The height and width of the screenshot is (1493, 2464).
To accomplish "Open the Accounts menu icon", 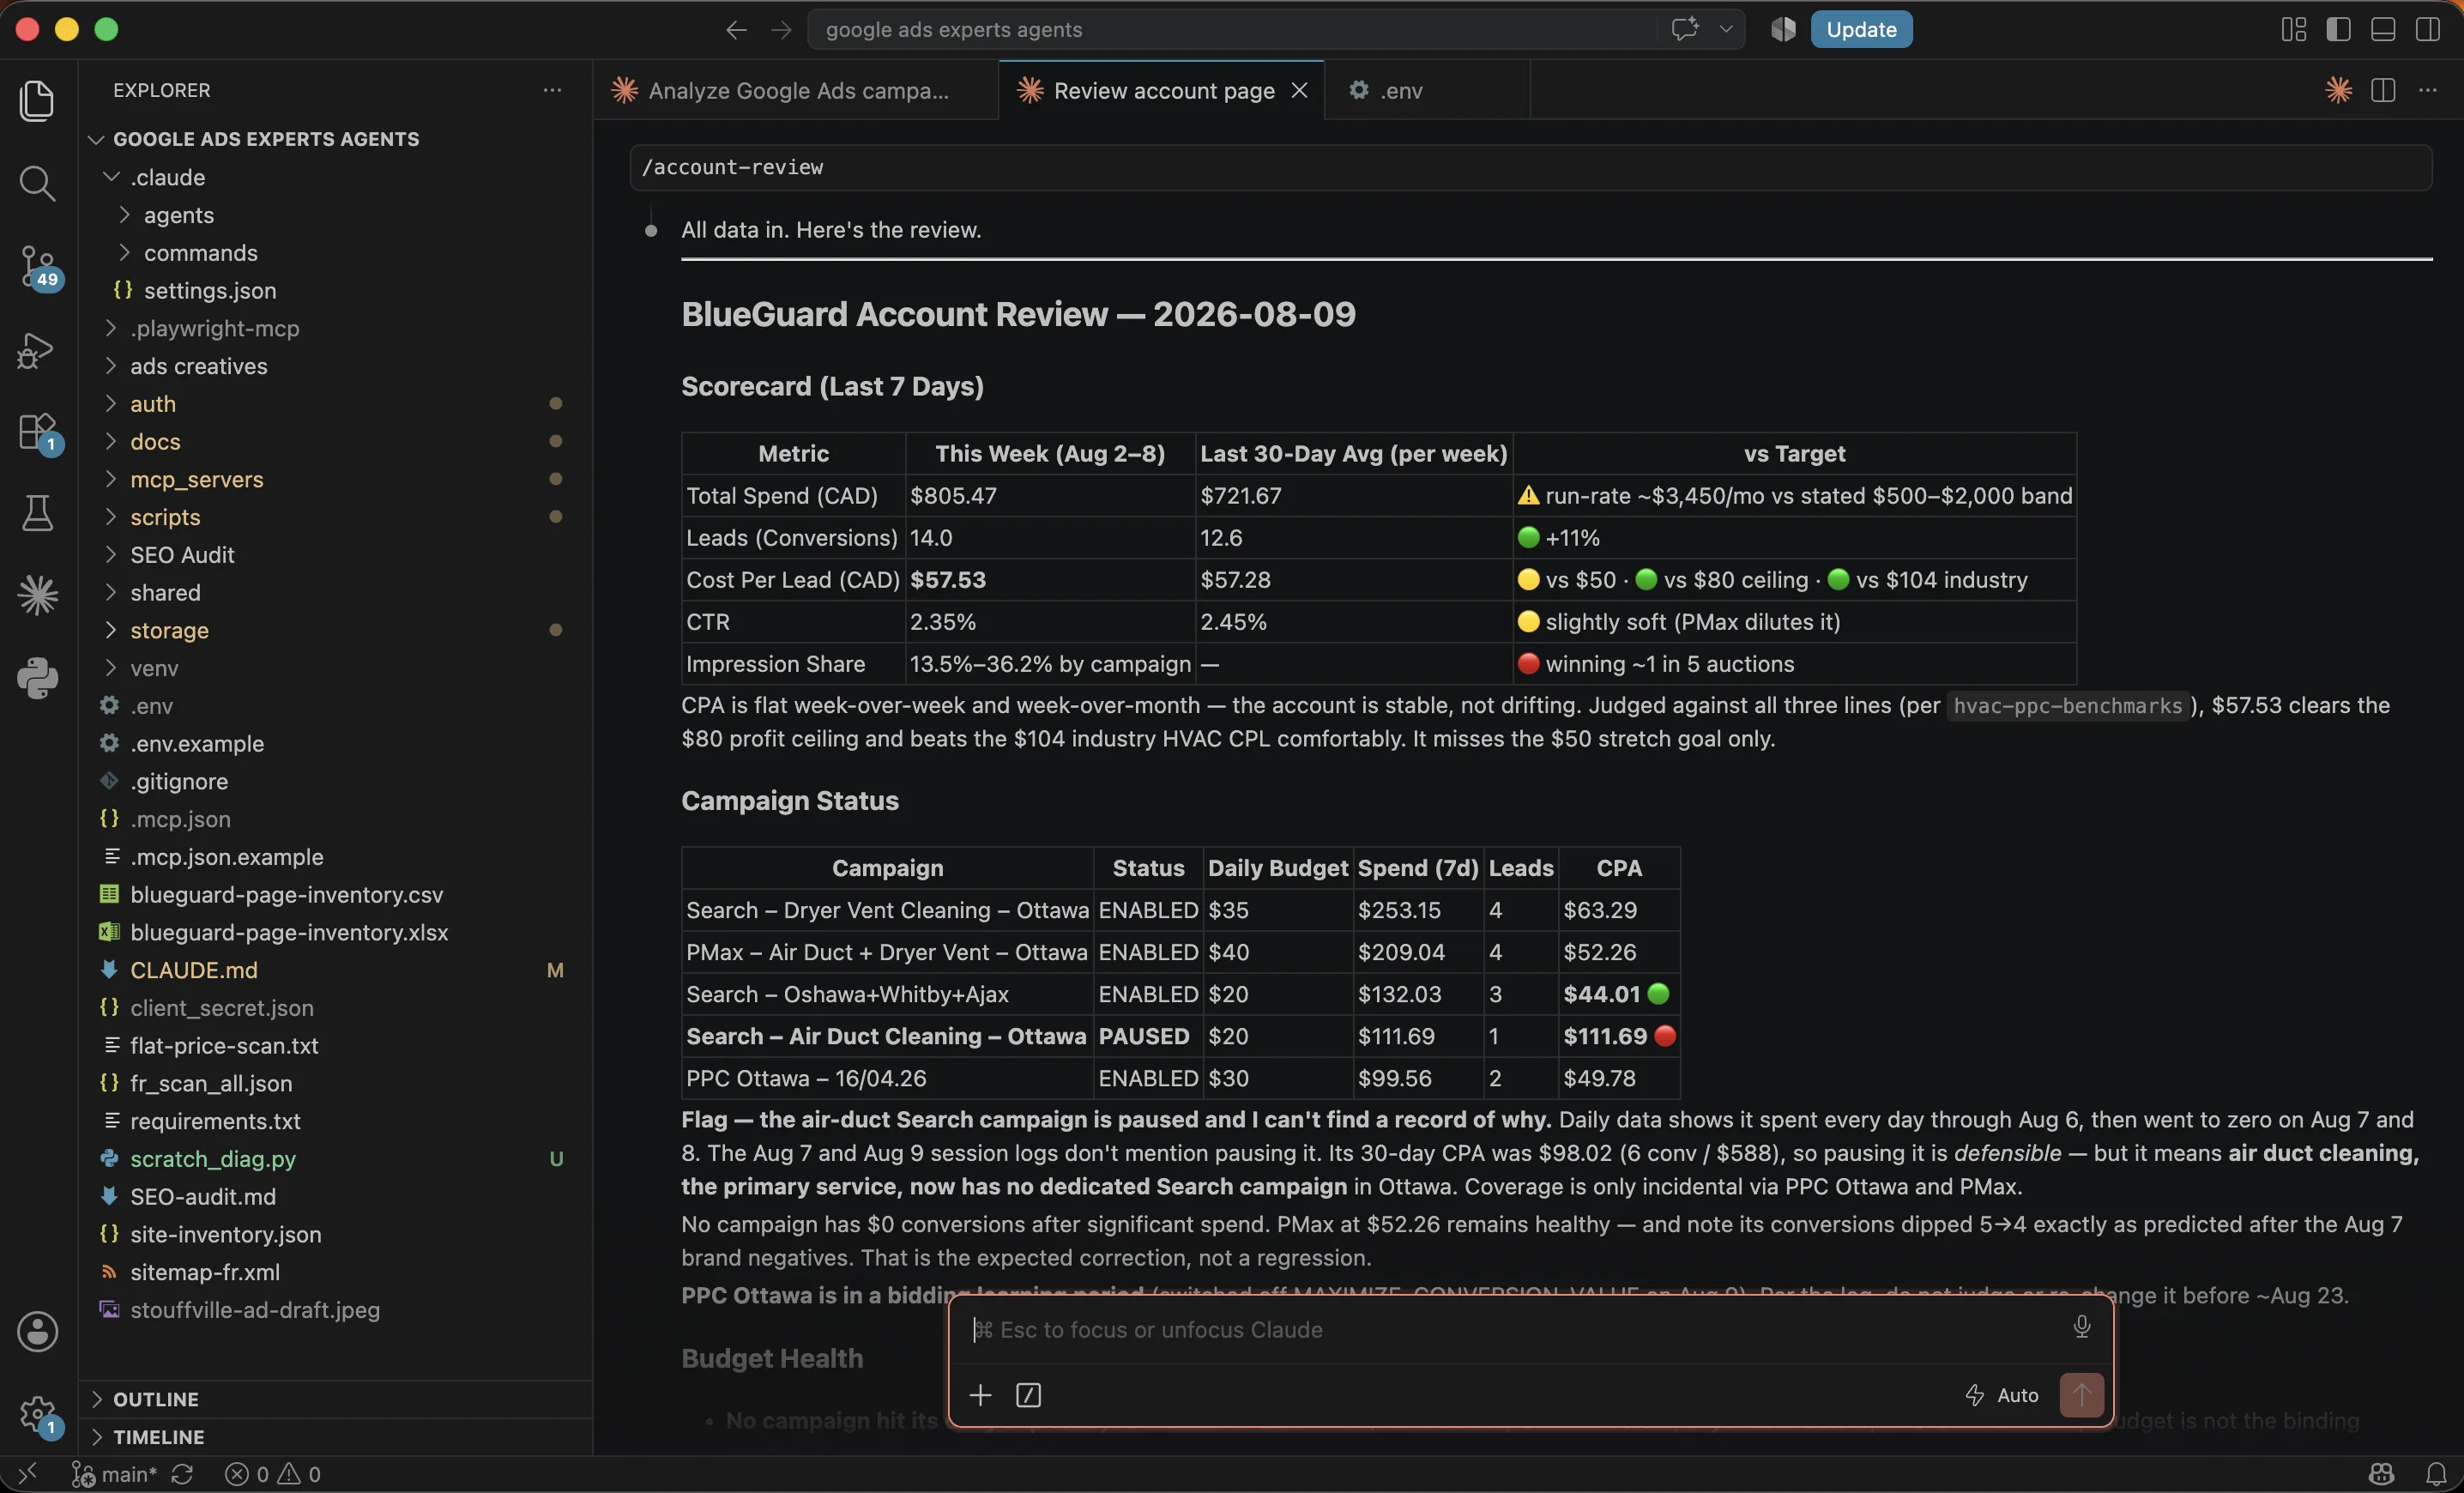I will 37,1331.
